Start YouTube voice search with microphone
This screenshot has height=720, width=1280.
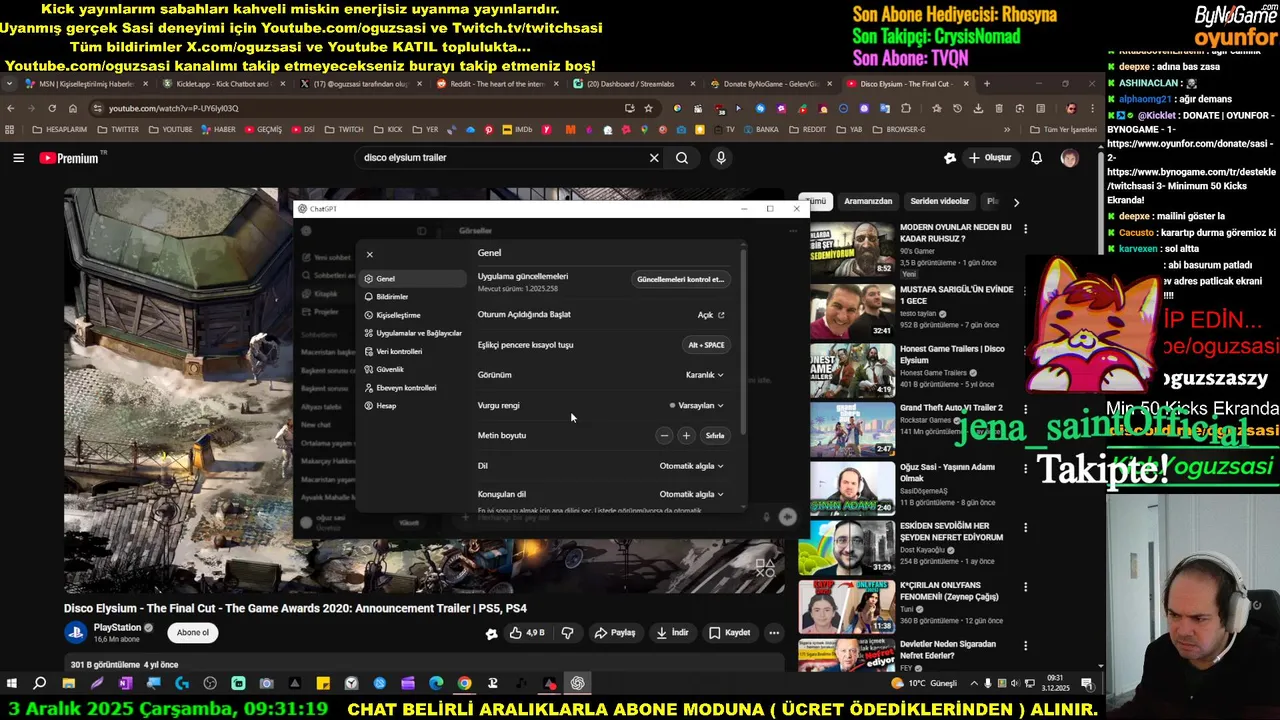tap(721, 158)
